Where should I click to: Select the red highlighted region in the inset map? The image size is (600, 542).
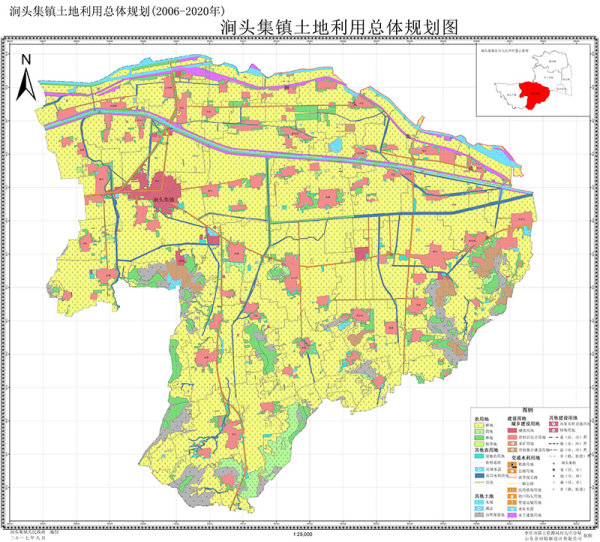(535, 95)
